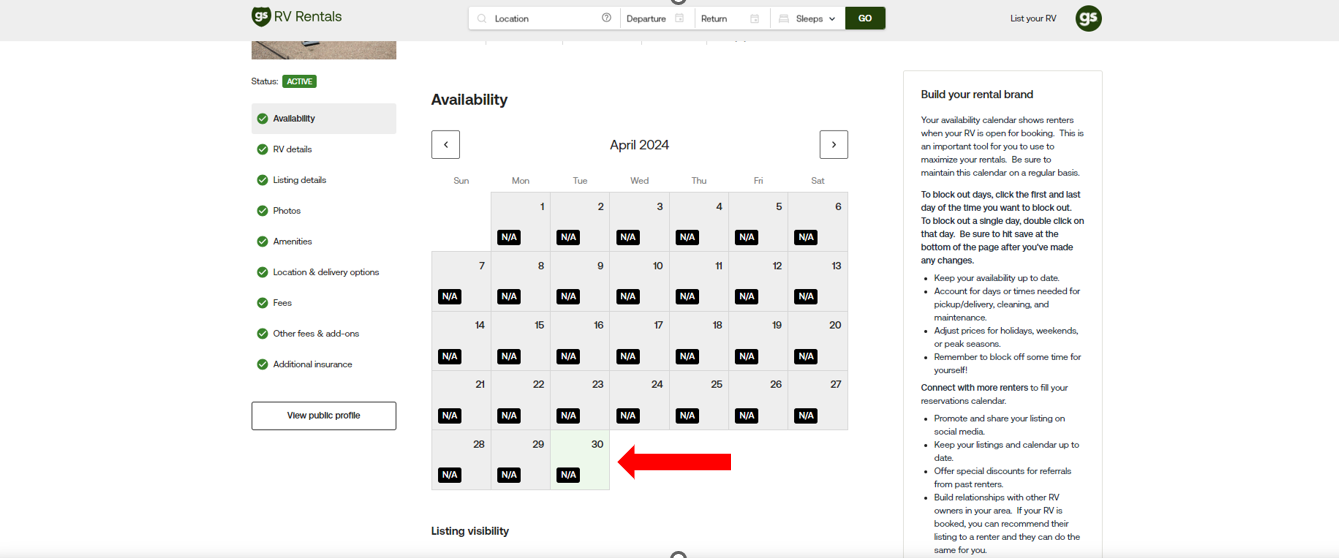Image resolution: width=1339 pixels, height=558 pixels.
Task: Open the Departure date calendar icon
Action: [x=680, y=18]
